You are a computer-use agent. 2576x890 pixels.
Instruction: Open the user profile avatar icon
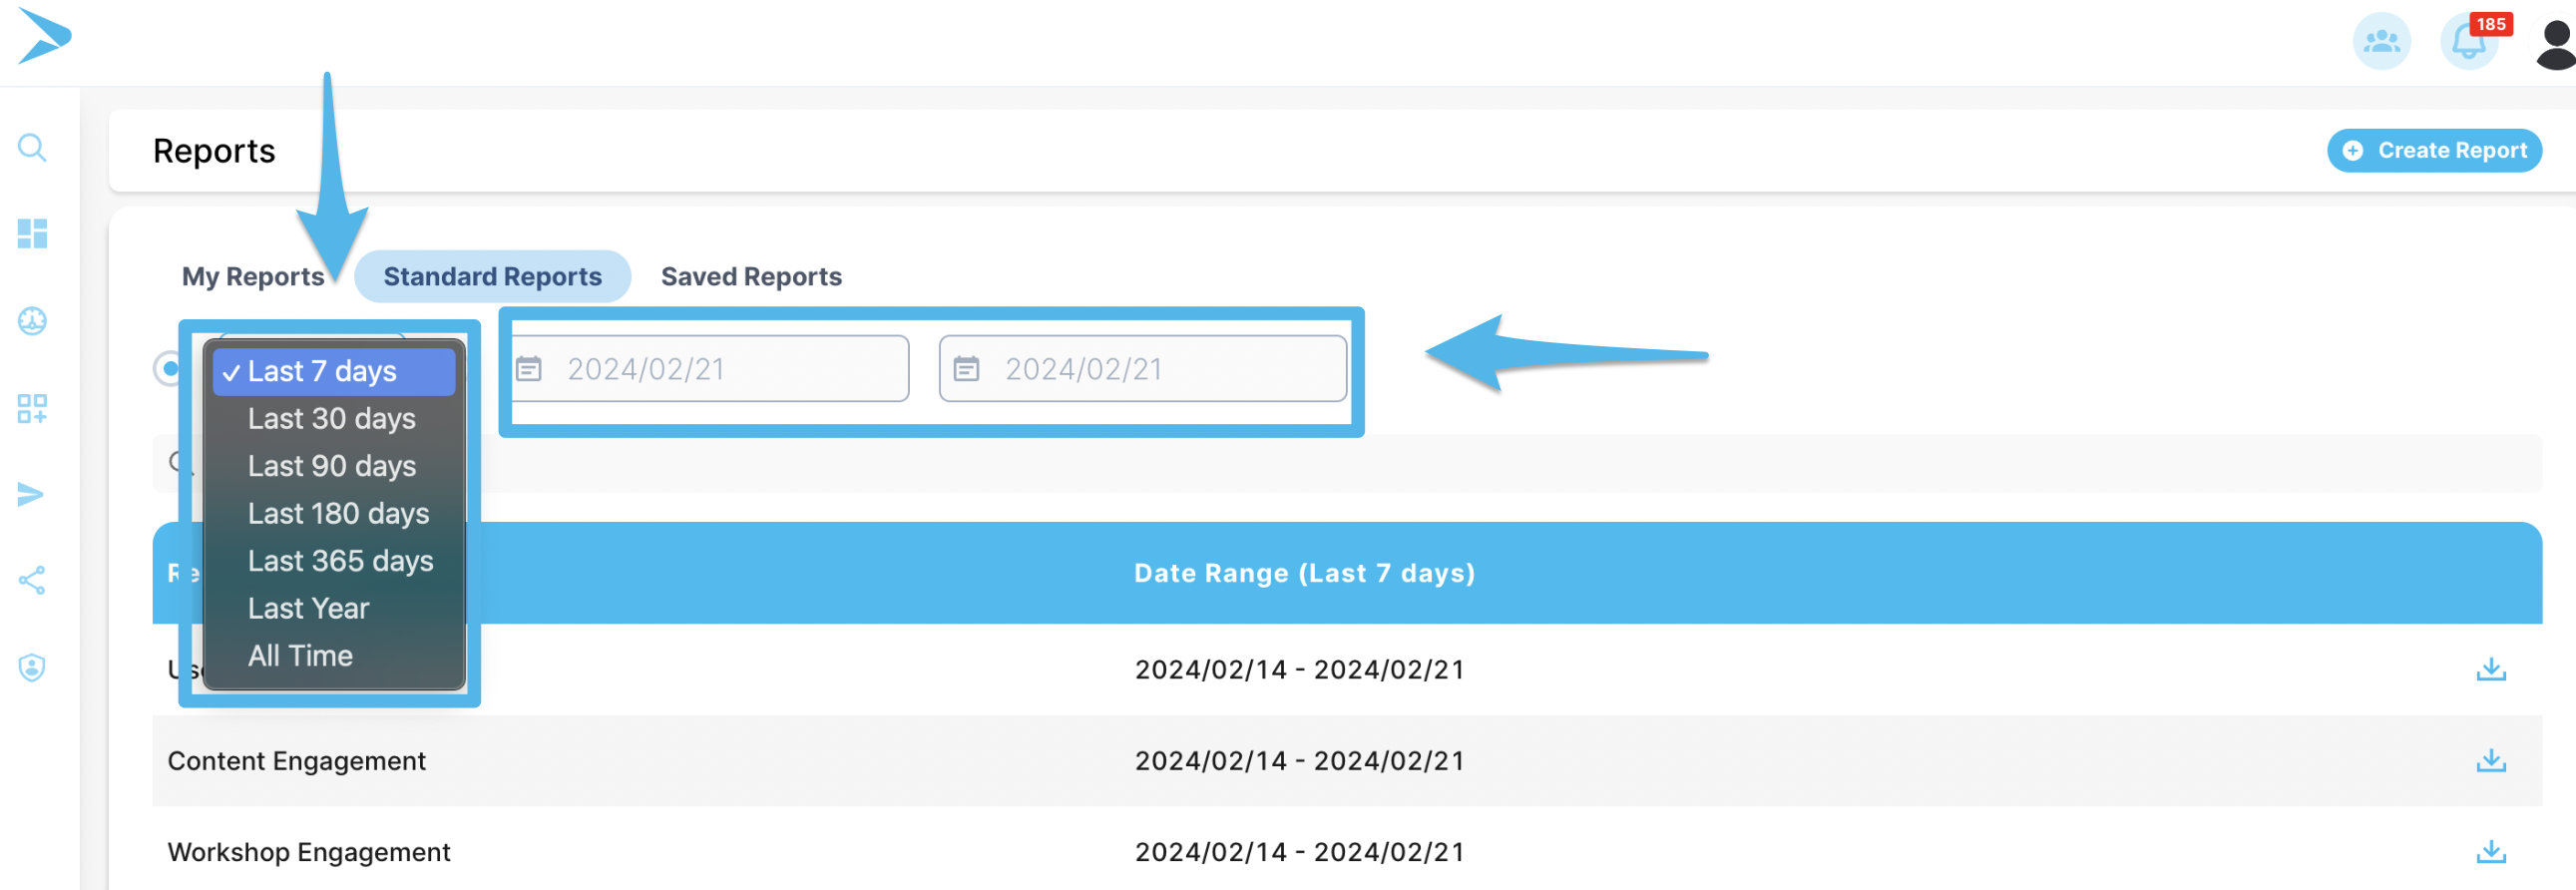point(2555,44)
